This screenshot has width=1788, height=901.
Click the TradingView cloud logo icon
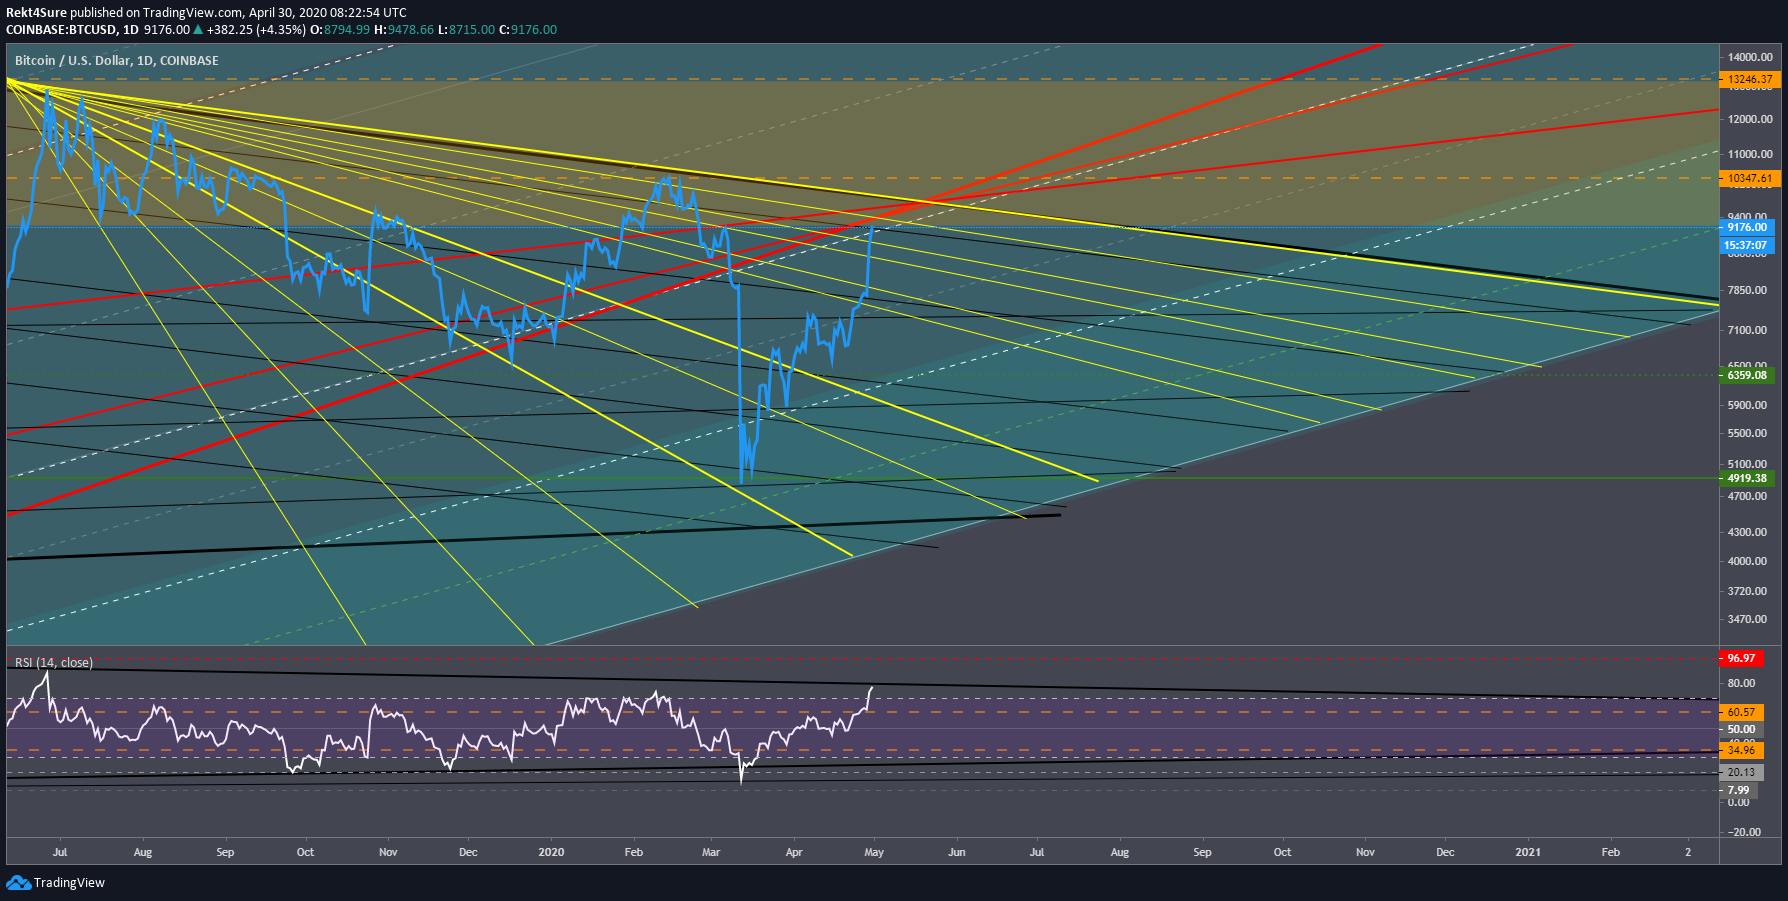[x=18, y=882]
